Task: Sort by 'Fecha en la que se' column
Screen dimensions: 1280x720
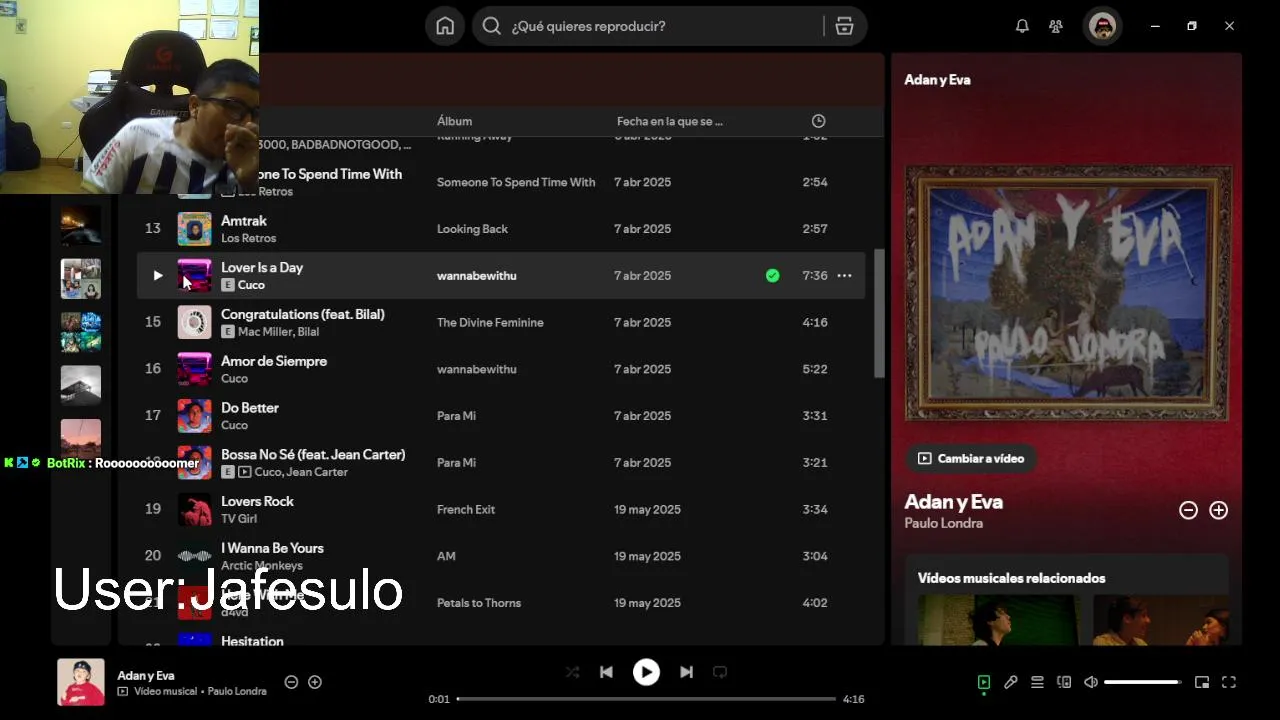Action: point(669,121)
